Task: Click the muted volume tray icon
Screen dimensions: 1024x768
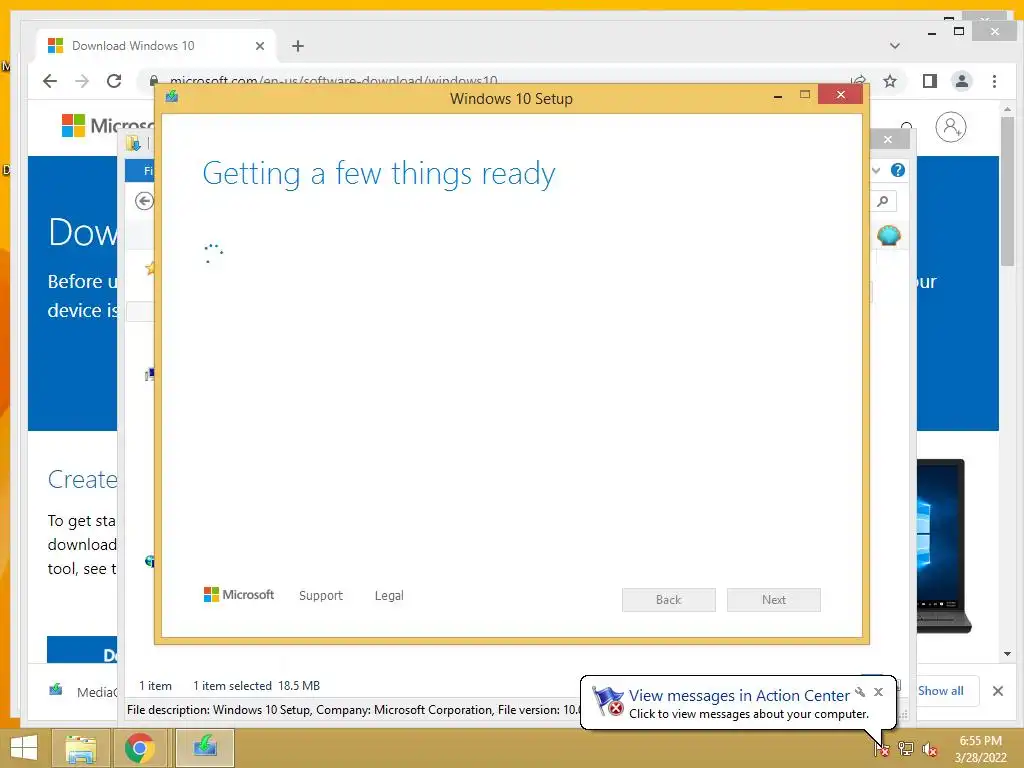Action: click(x=930, y=748)
